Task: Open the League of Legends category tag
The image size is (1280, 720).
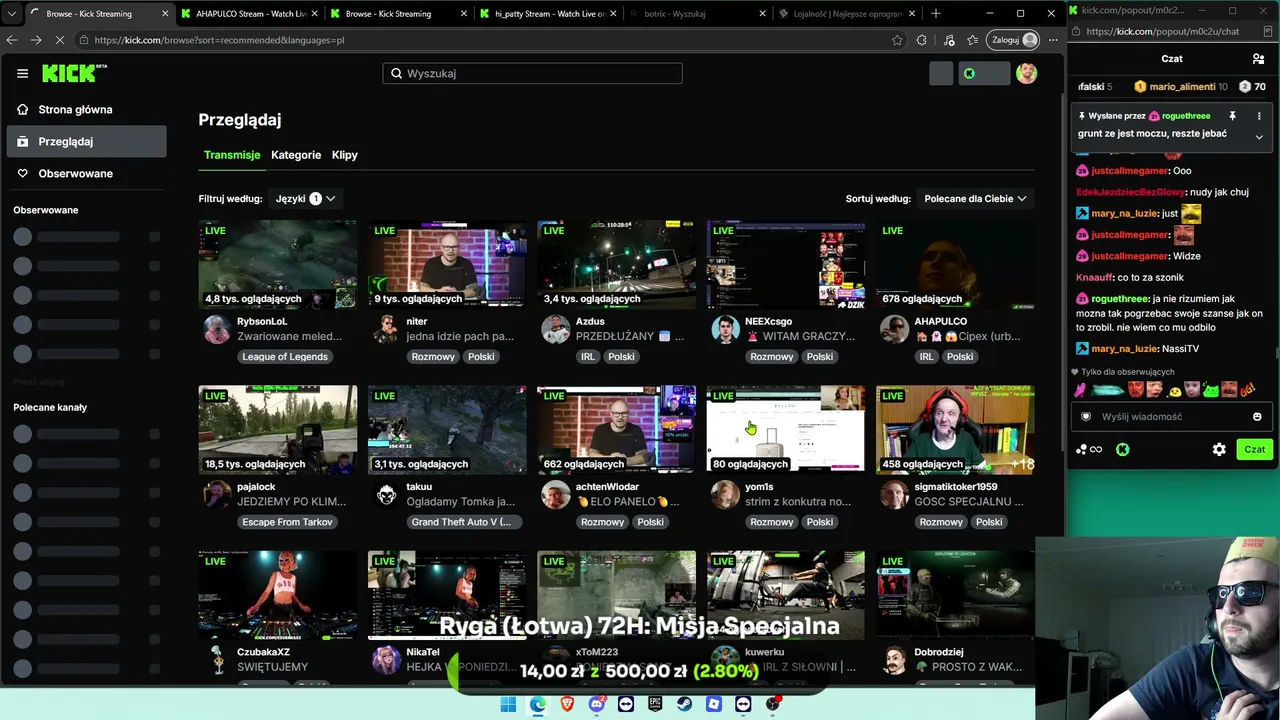Action: click(x=285, y=357)
